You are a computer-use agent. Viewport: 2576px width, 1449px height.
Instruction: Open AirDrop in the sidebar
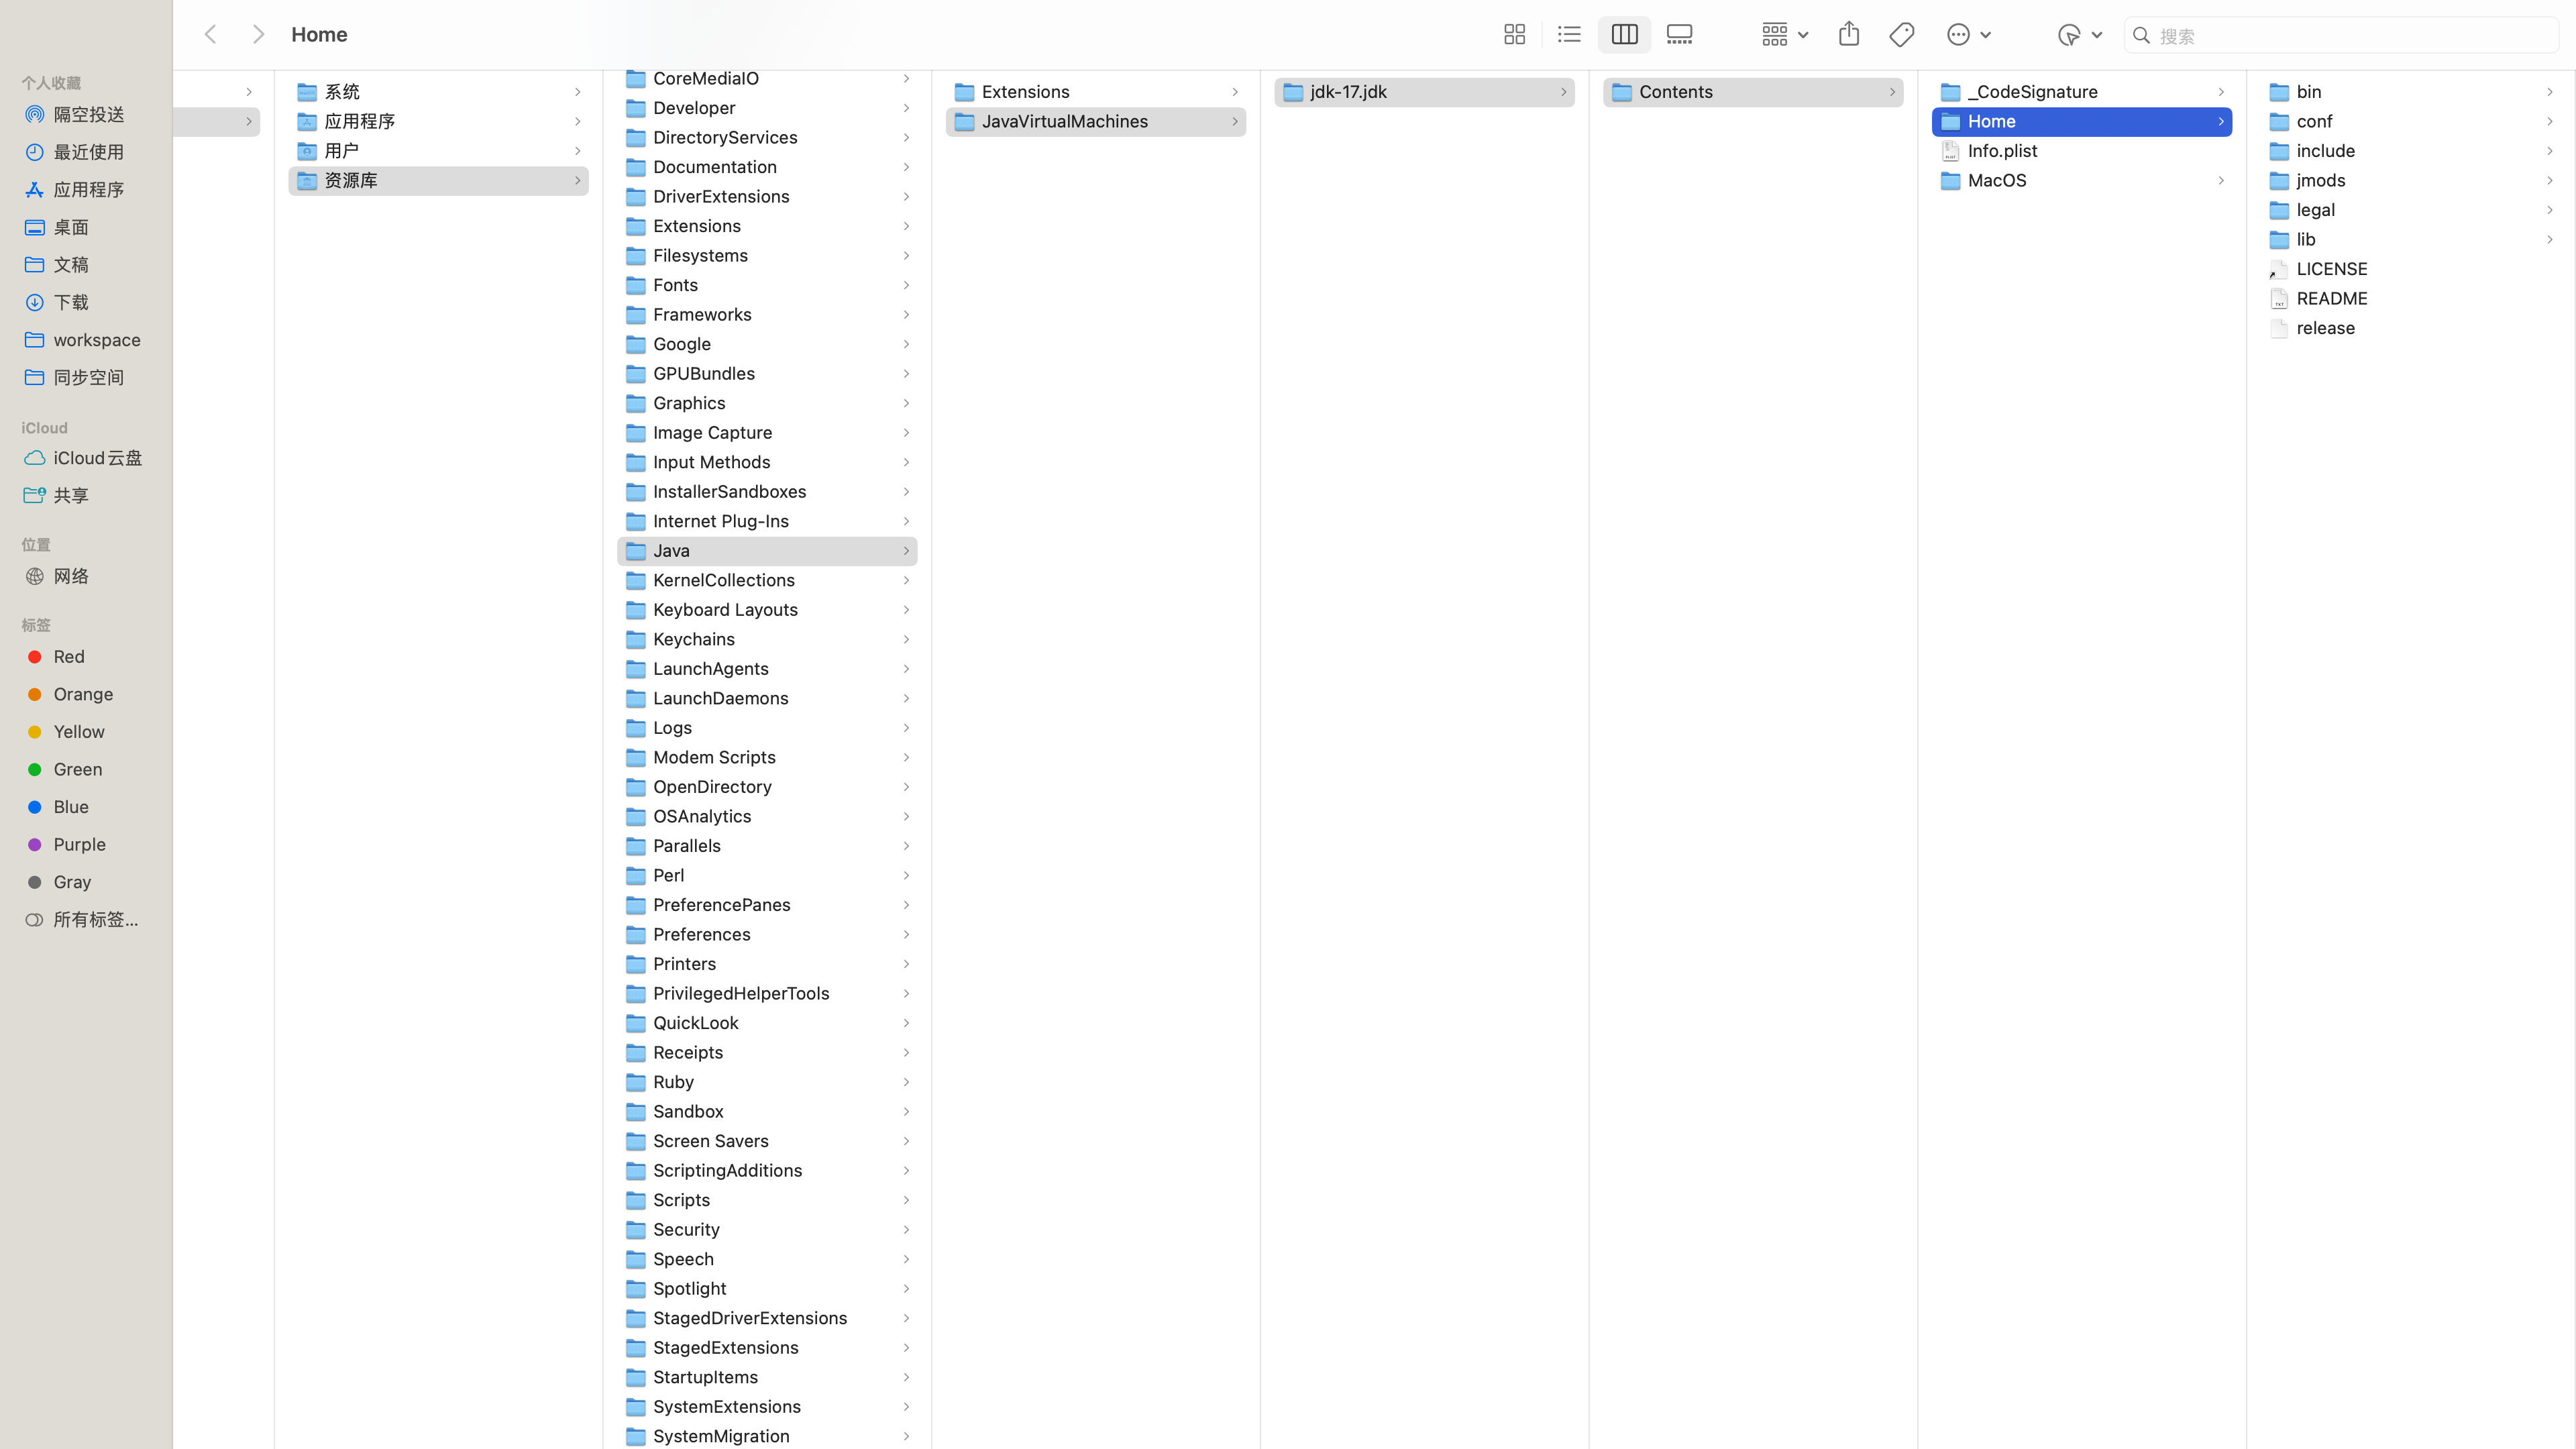88,115
